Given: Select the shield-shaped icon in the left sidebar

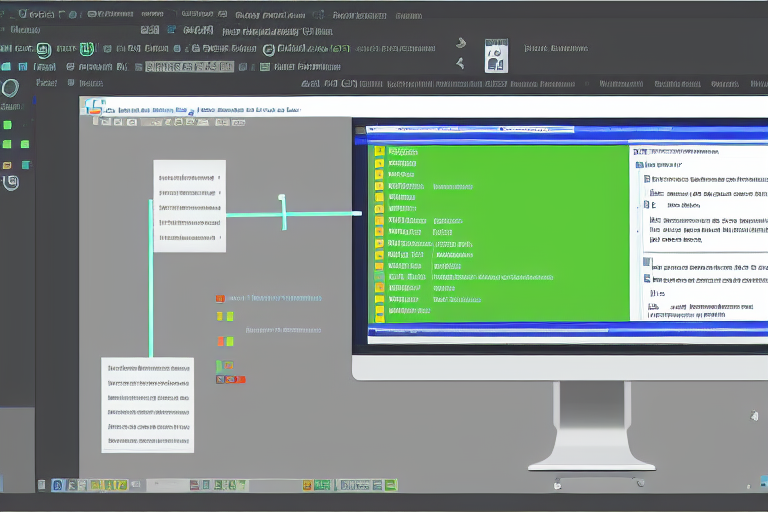Looking at the screenshot, I should pos(11,182).
